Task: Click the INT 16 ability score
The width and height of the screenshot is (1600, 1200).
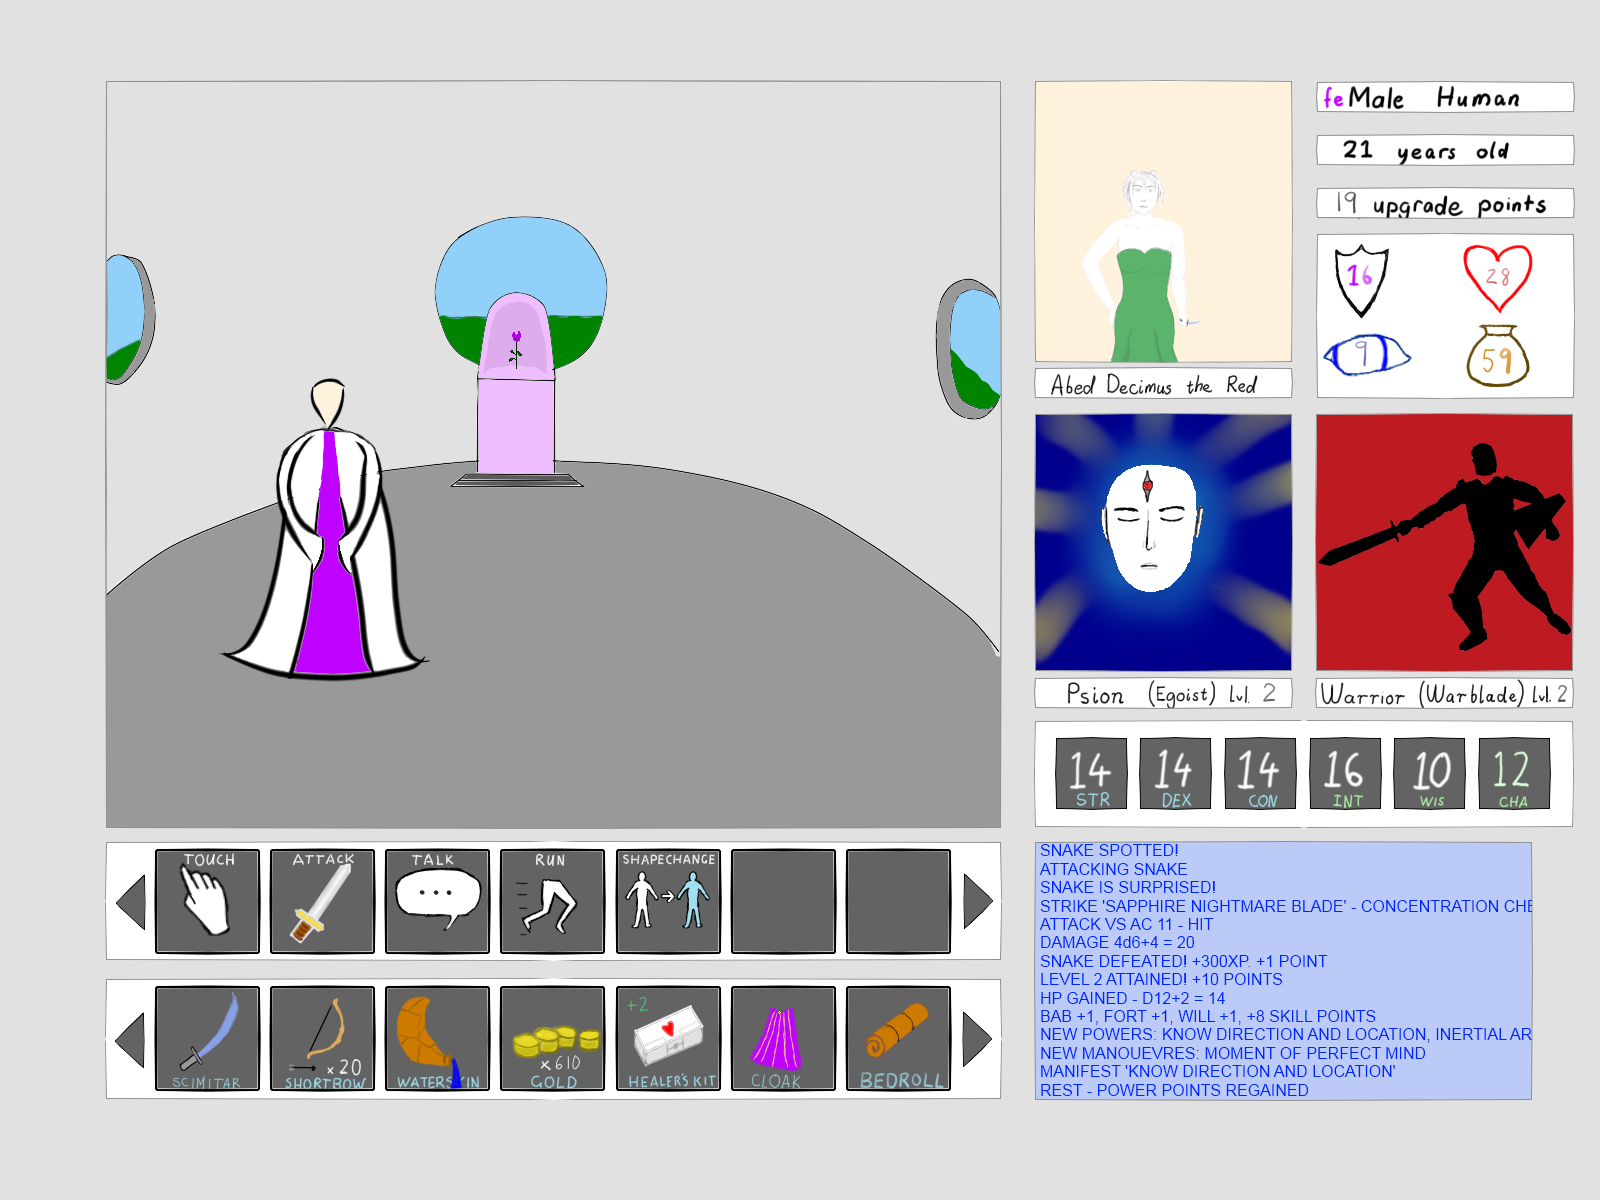Action: (x=1345, y=773)
